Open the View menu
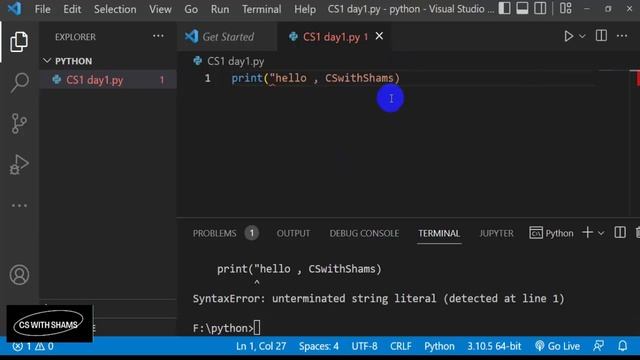 point(160,9)
